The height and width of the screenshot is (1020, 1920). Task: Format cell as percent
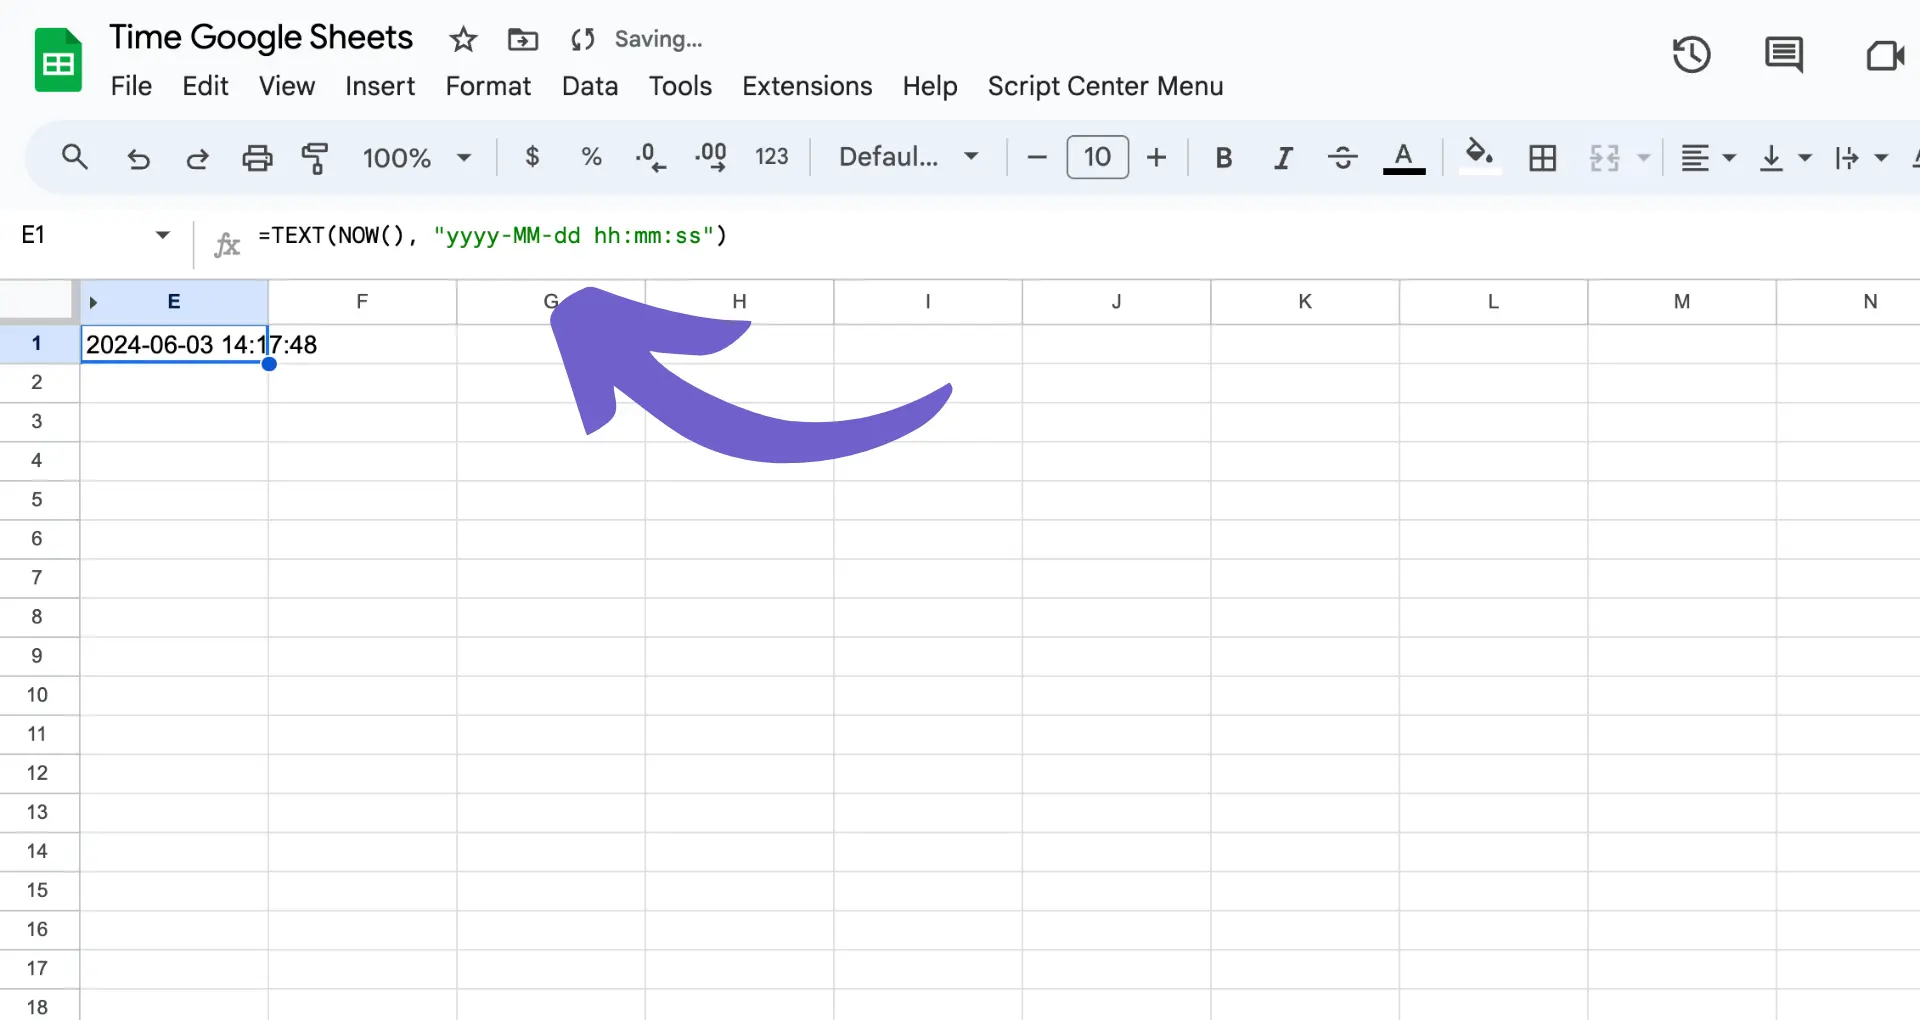pos(591,157)
